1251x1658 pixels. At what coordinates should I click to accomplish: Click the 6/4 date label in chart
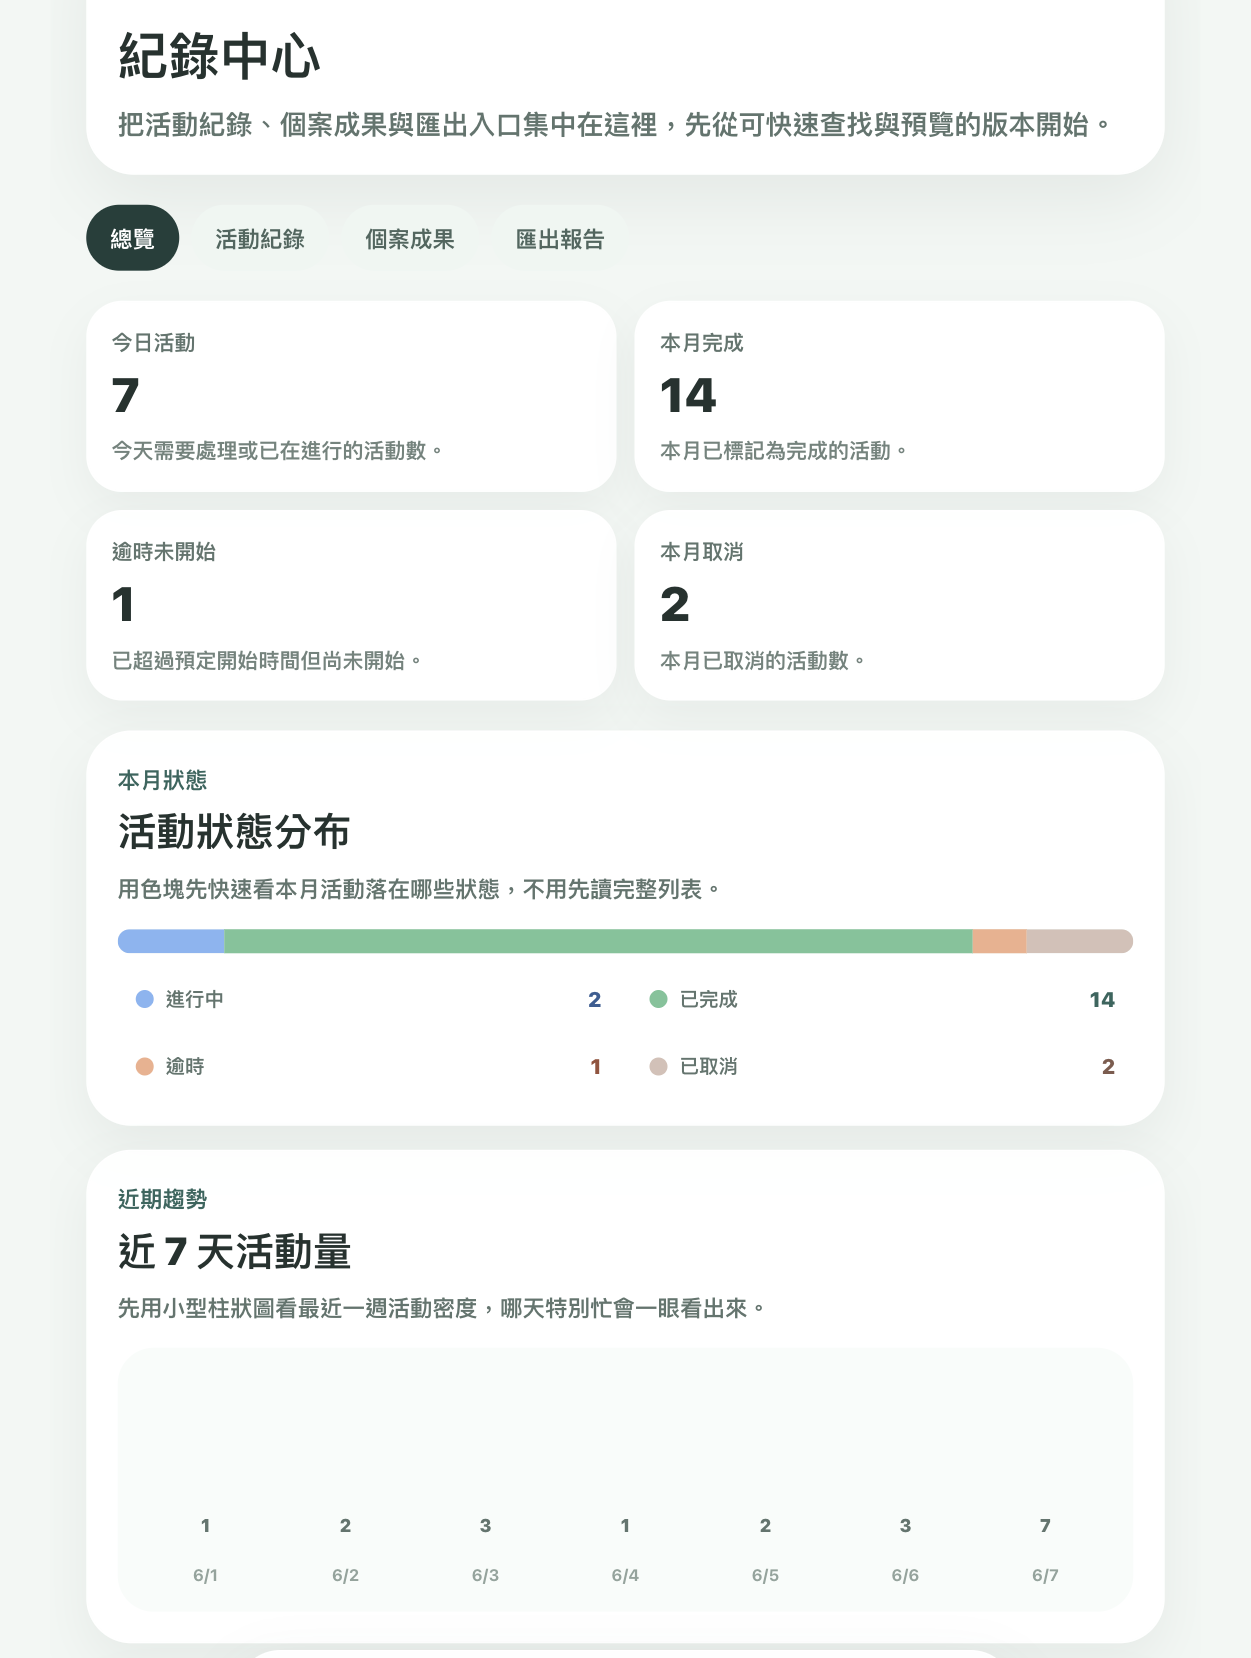point(626,1575)
